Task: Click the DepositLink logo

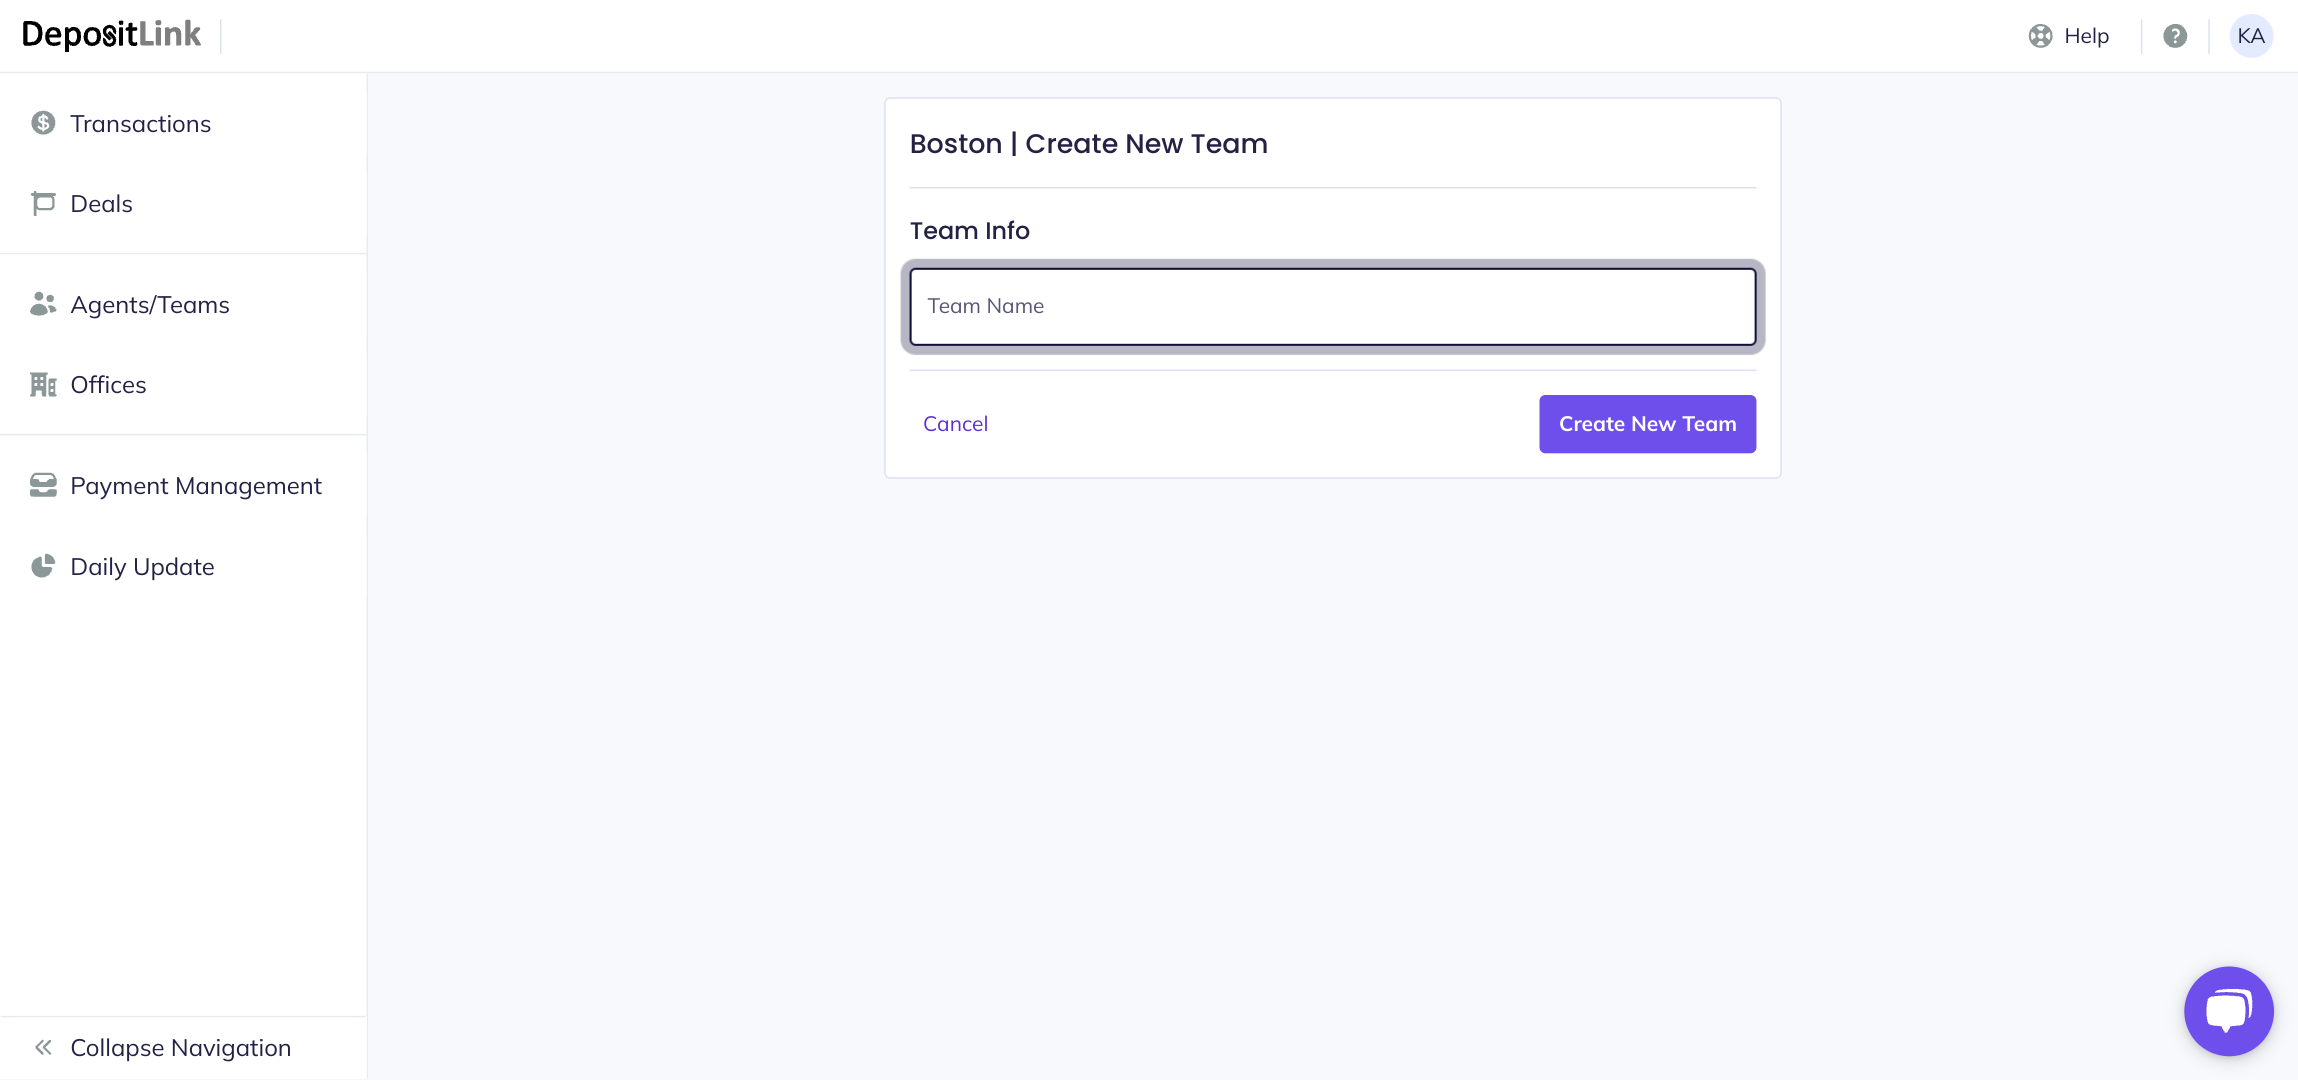Action: tap(111, 35)
